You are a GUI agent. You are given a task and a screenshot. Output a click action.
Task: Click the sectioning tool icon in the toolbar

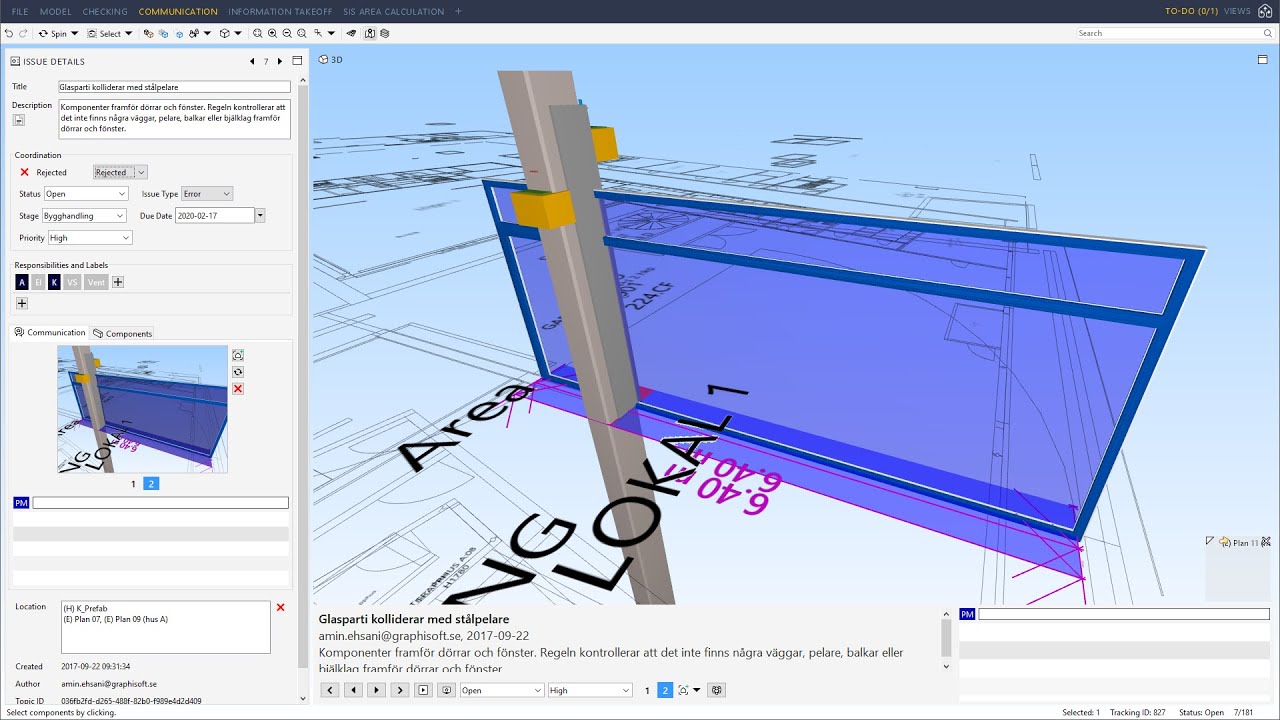tap(318, 34)
